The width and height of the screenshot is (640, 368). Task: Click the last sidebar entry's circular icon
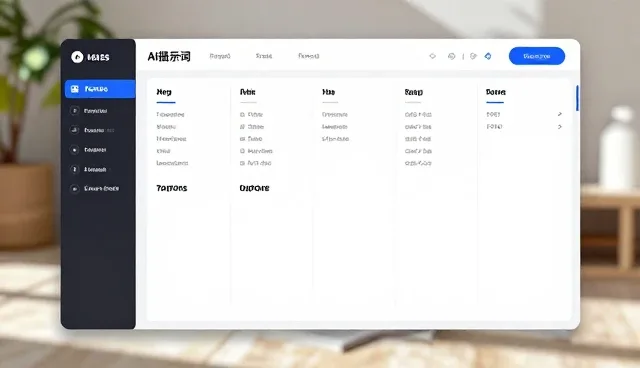pyautogui.click(x=74, y=188)
